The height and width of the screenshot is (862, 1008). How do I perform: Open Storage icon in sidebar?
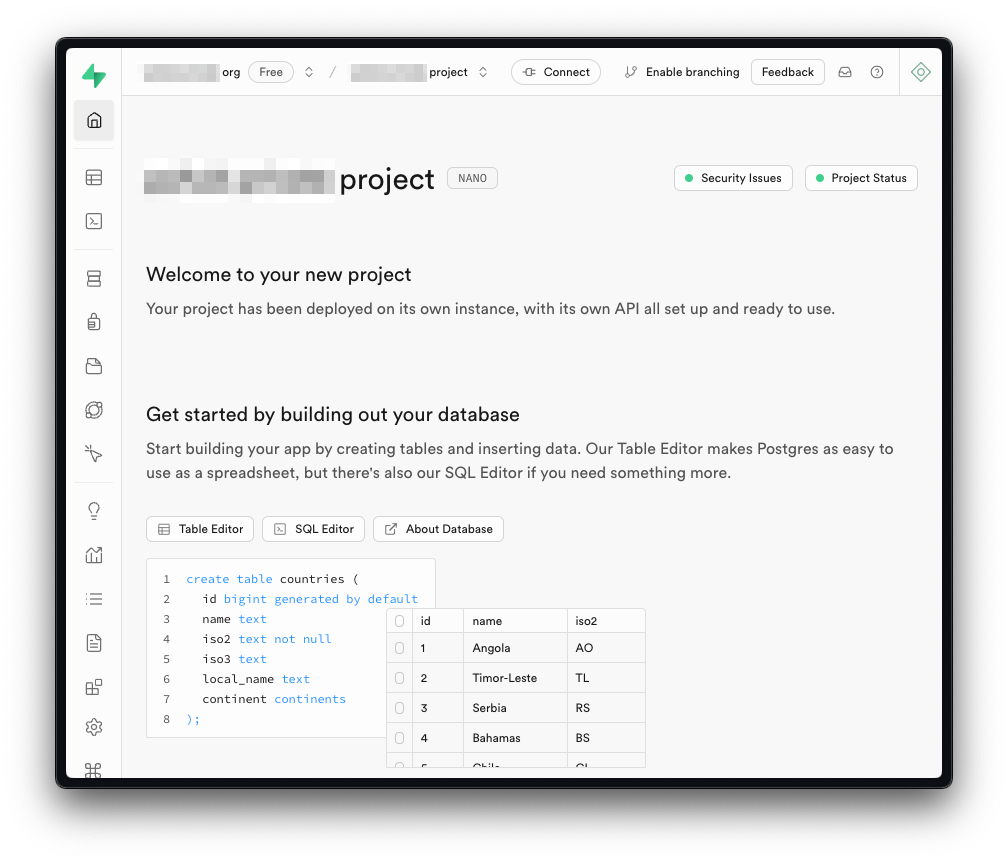coord(94,366)
